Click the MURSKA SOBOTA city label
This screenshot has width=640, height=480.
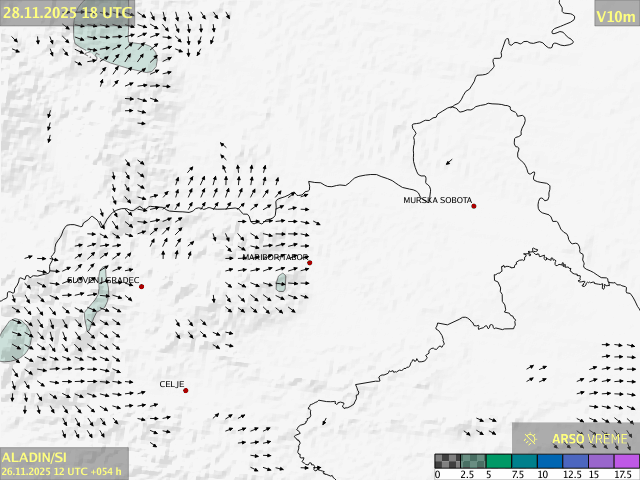437,200
